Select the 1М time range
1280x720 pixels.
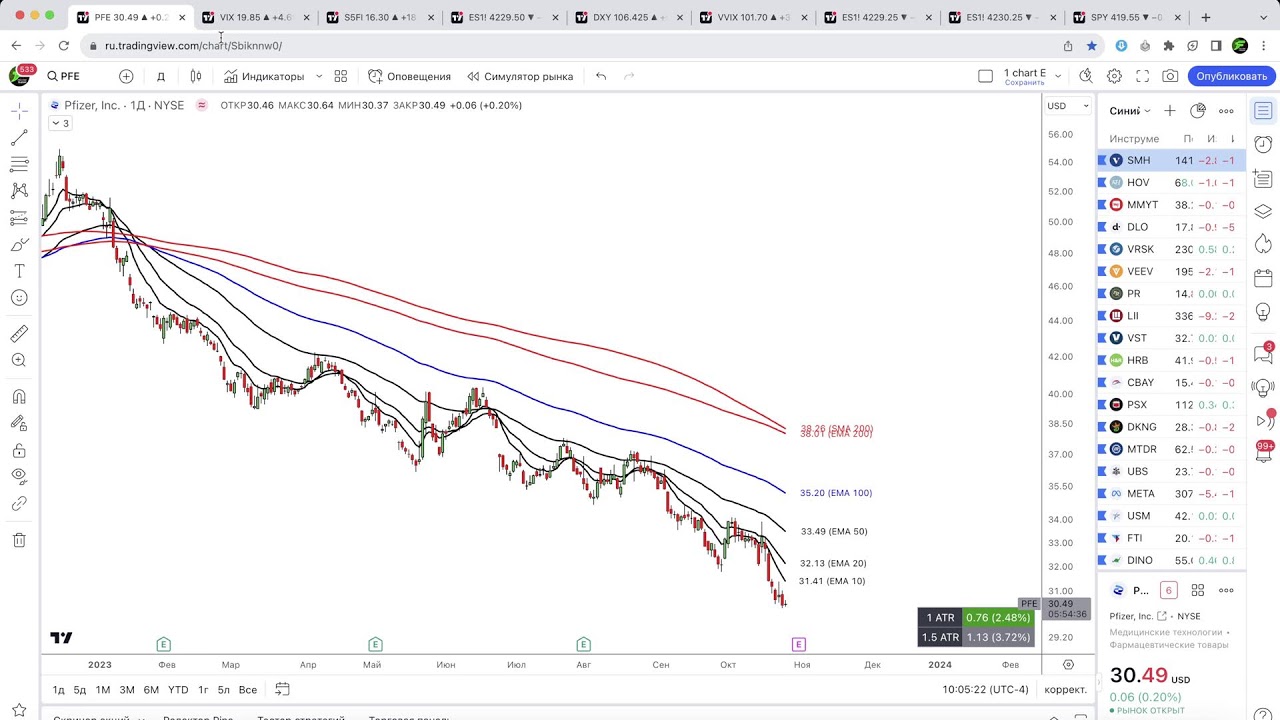point(103,689)
